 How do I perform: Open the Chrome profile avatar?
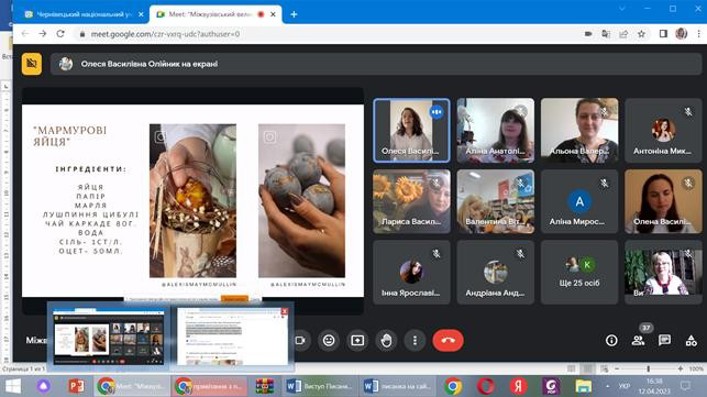681,34
